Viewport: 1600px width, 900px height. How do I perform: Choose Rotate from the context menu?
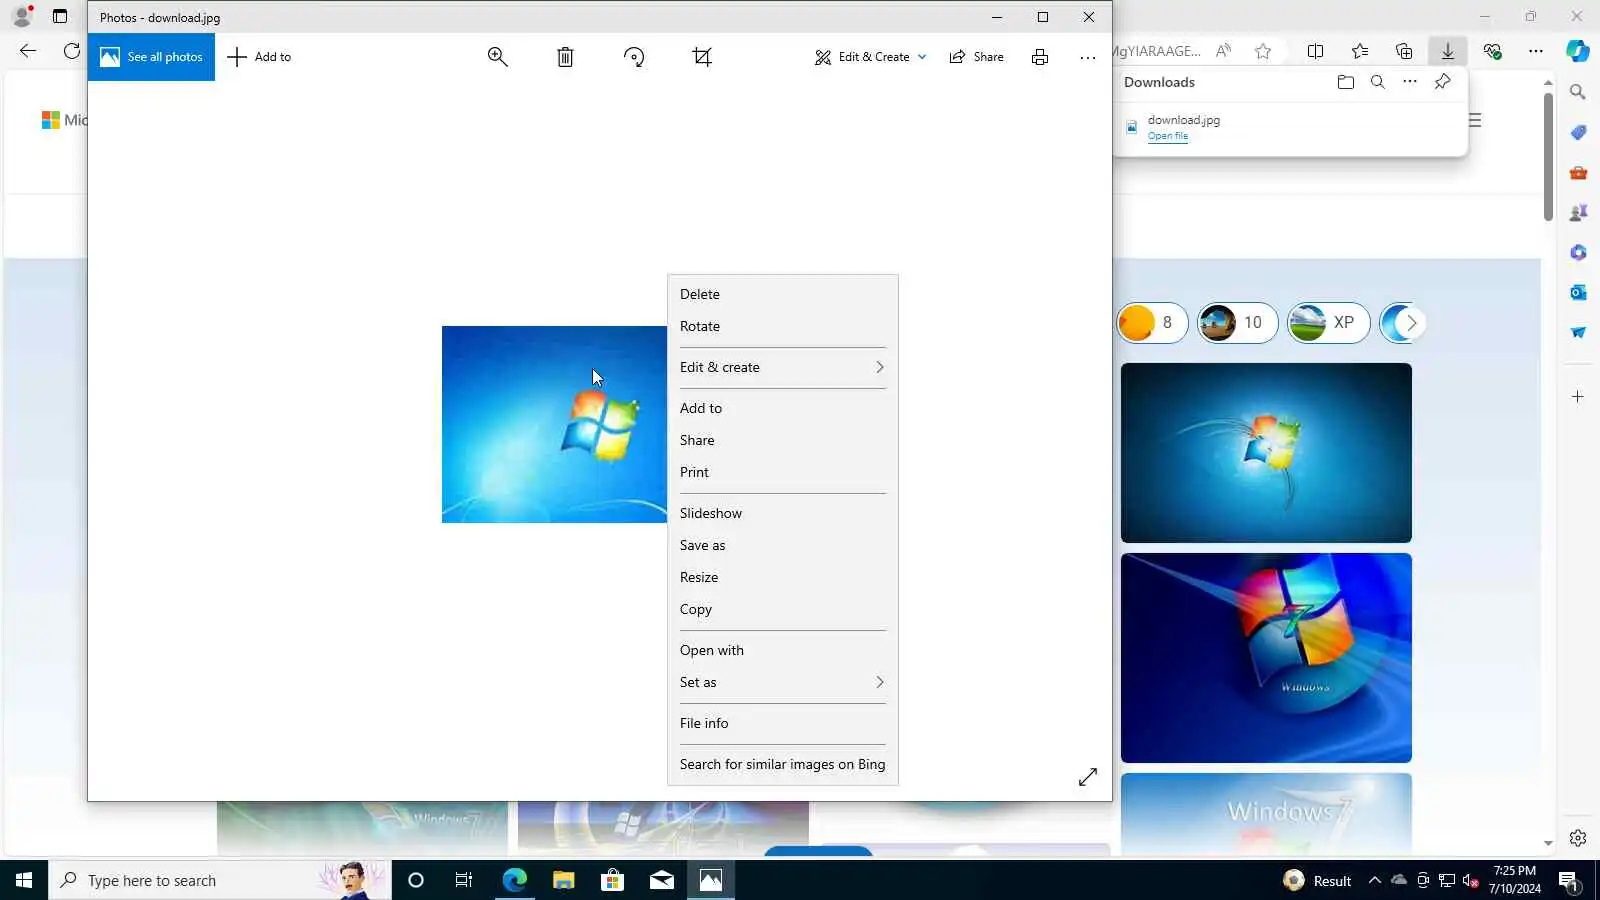pos(782,326)
